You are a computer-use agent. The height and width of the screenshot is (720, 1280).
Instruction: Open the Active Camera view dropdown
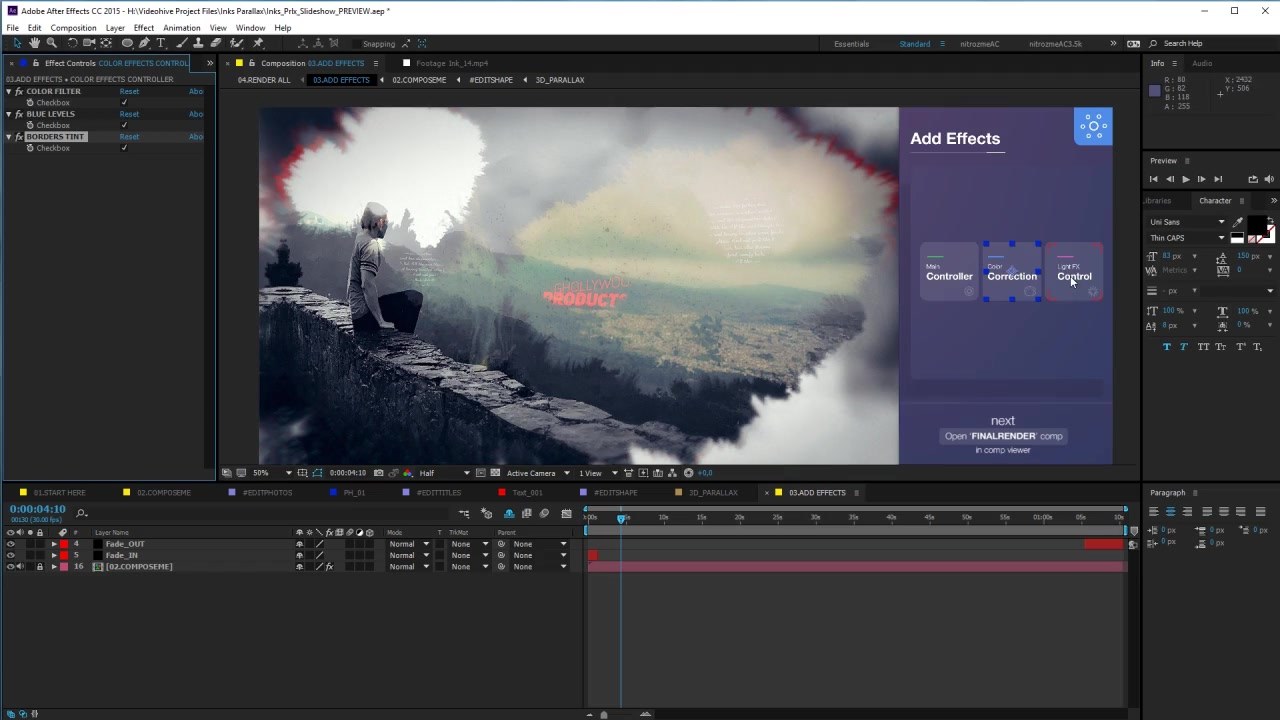(538, 473)
